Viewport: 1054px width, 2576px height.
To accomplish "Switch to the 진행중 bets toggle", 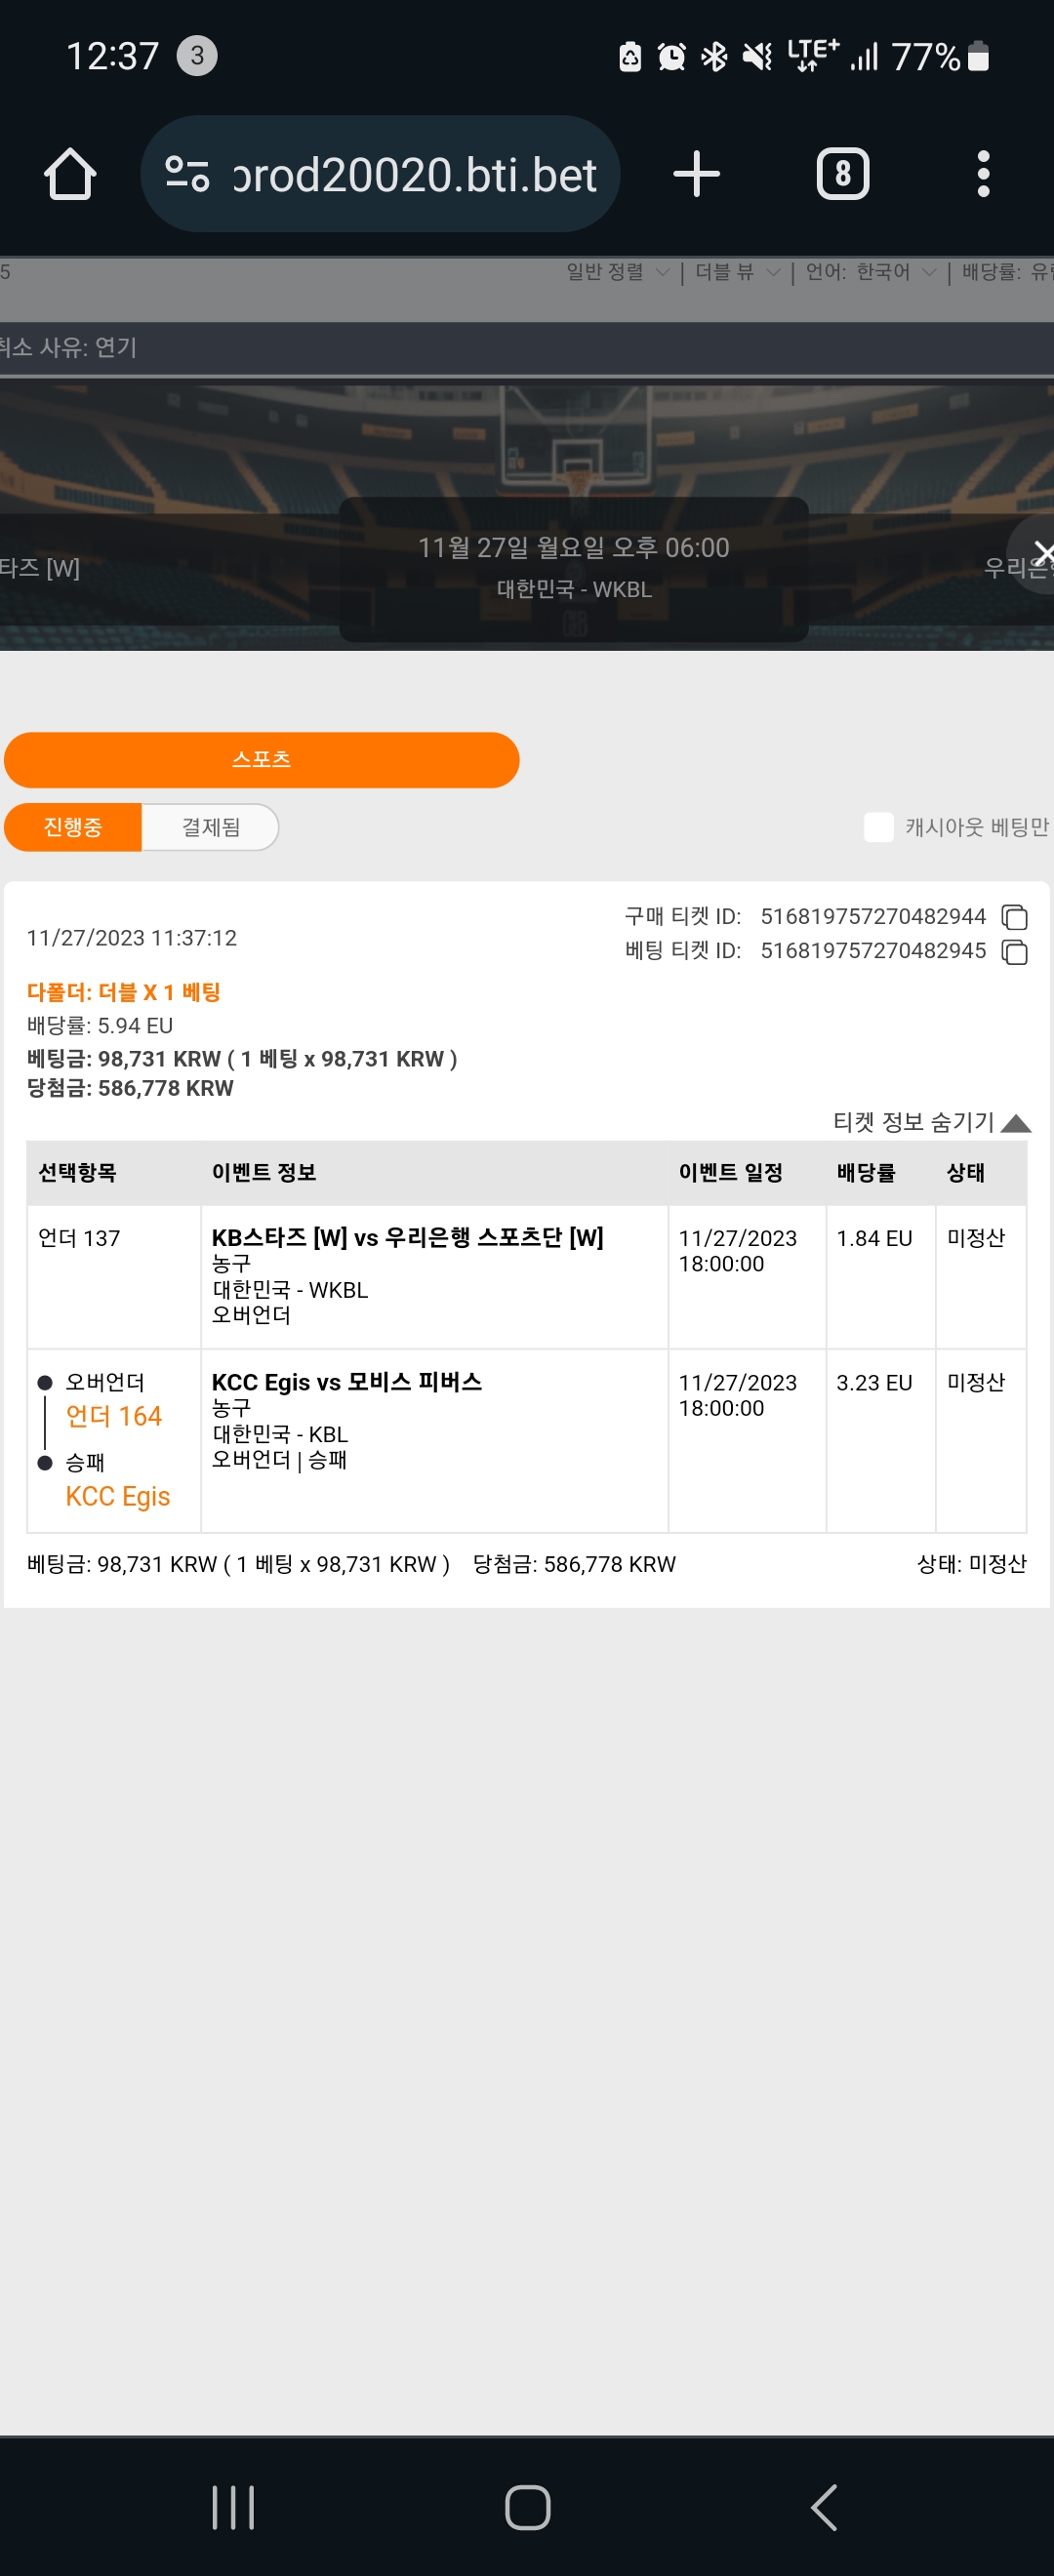I will 73,827.
